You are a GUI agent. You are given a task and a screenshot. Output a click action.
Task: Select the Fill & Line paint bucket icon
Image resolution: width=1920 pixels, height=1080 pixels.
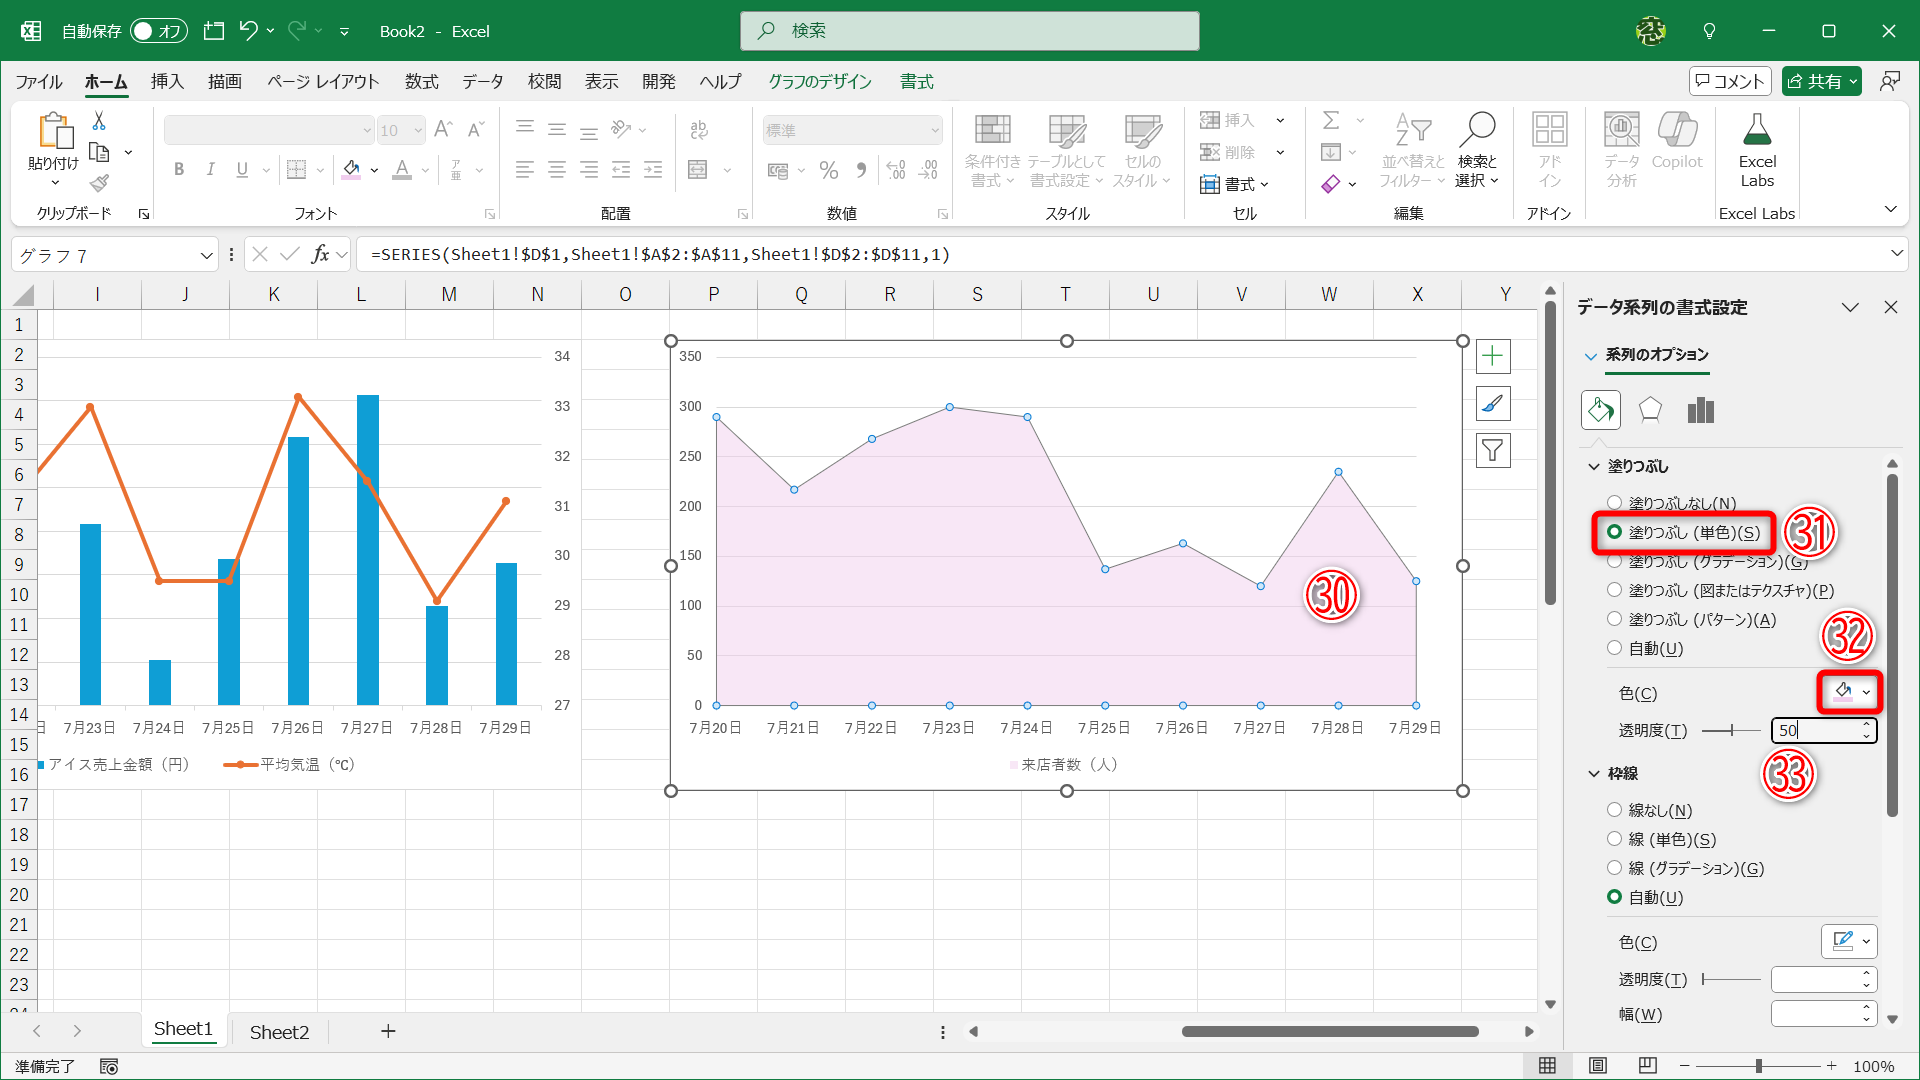point(1600,410)
